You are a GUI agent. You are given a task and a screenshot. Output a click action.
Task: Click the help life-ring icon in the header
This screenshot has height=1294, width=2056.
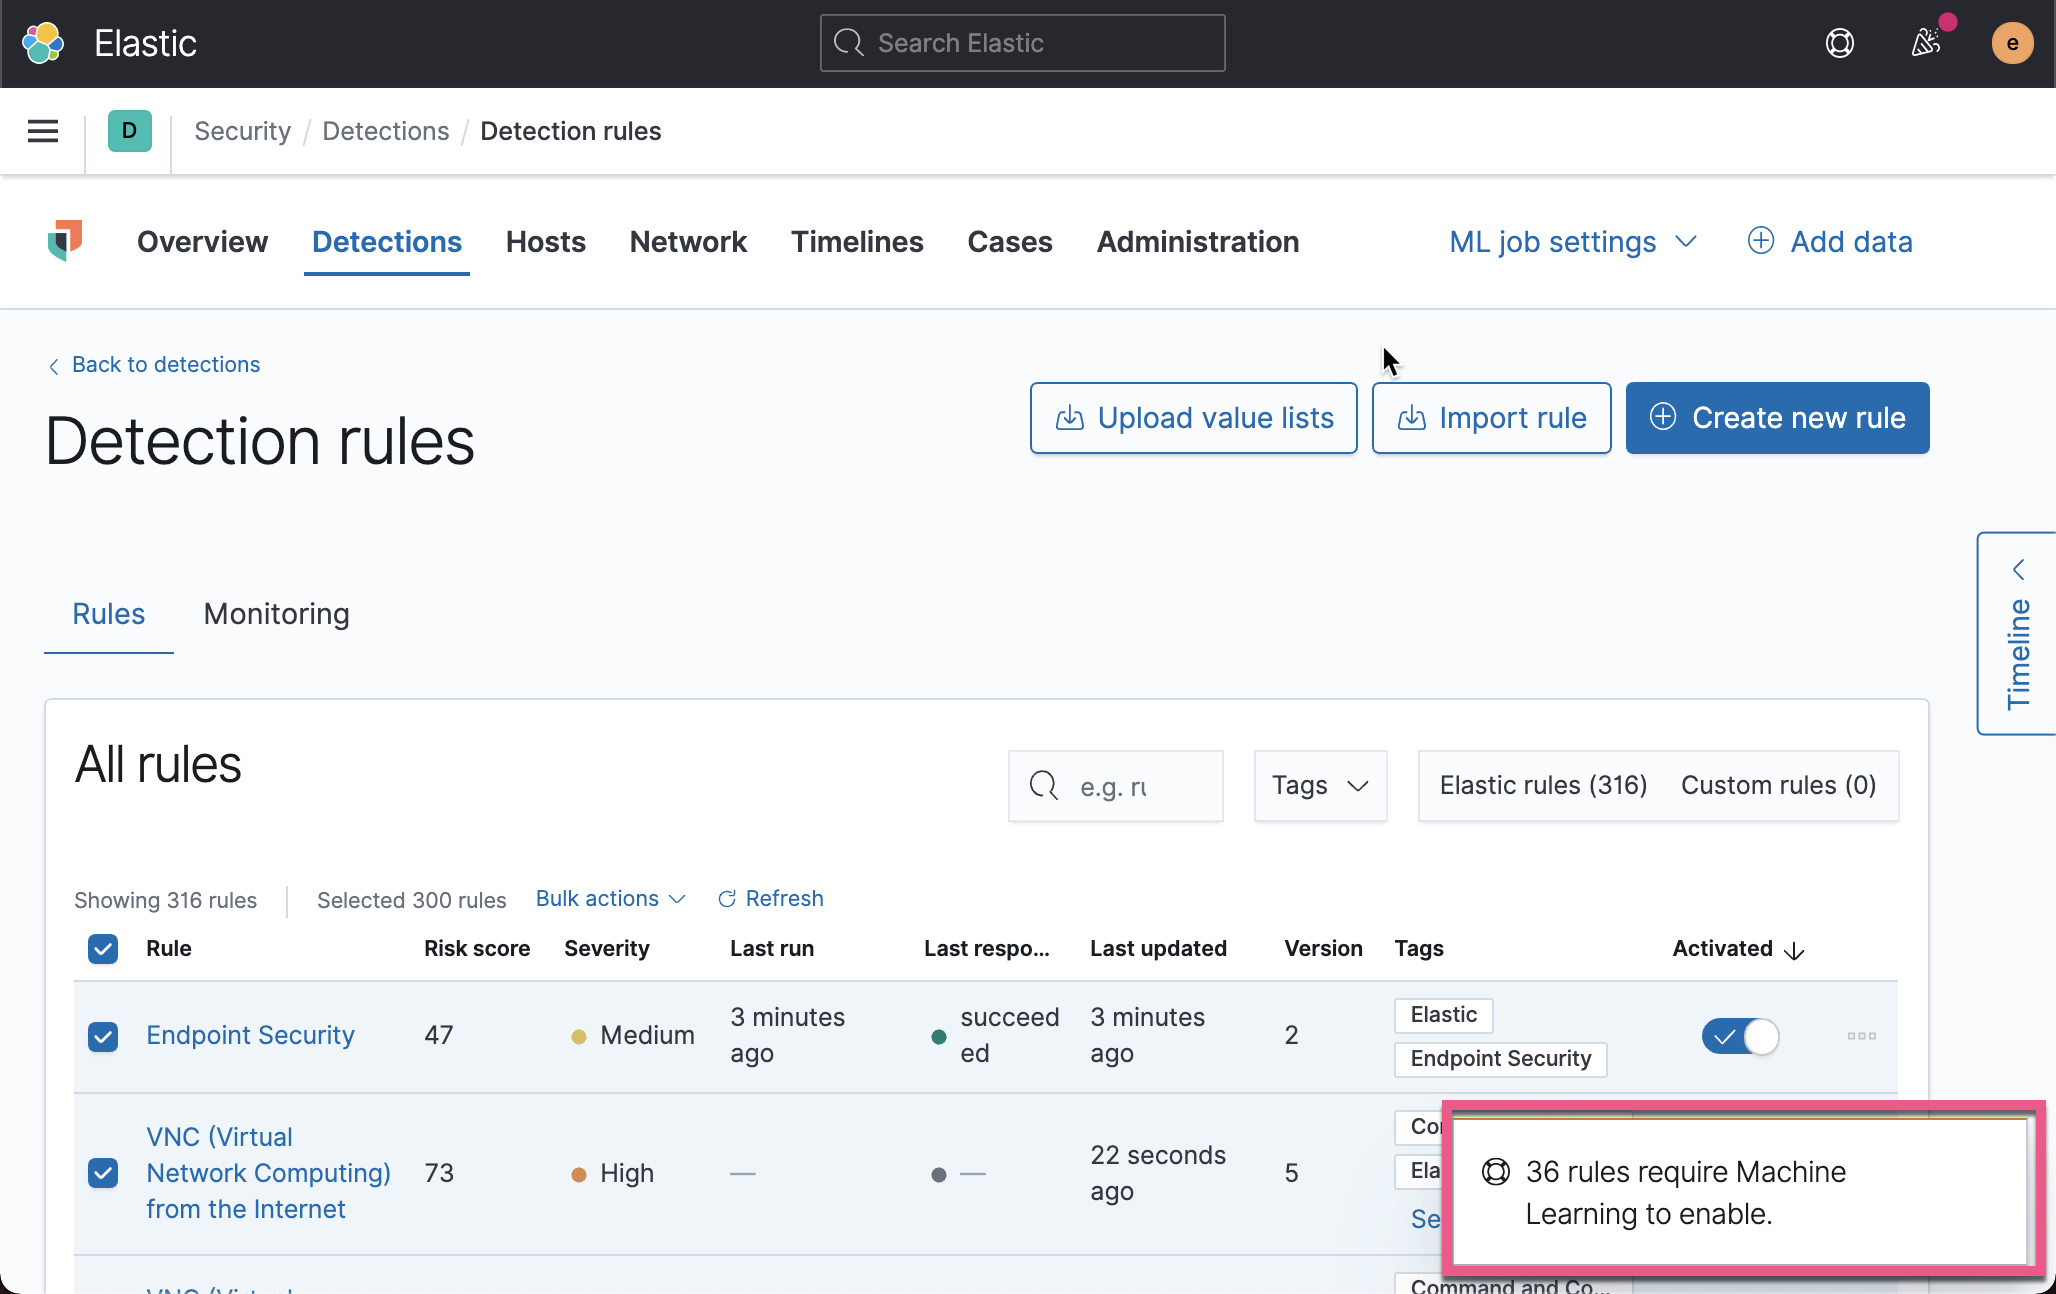(1839, 43)
